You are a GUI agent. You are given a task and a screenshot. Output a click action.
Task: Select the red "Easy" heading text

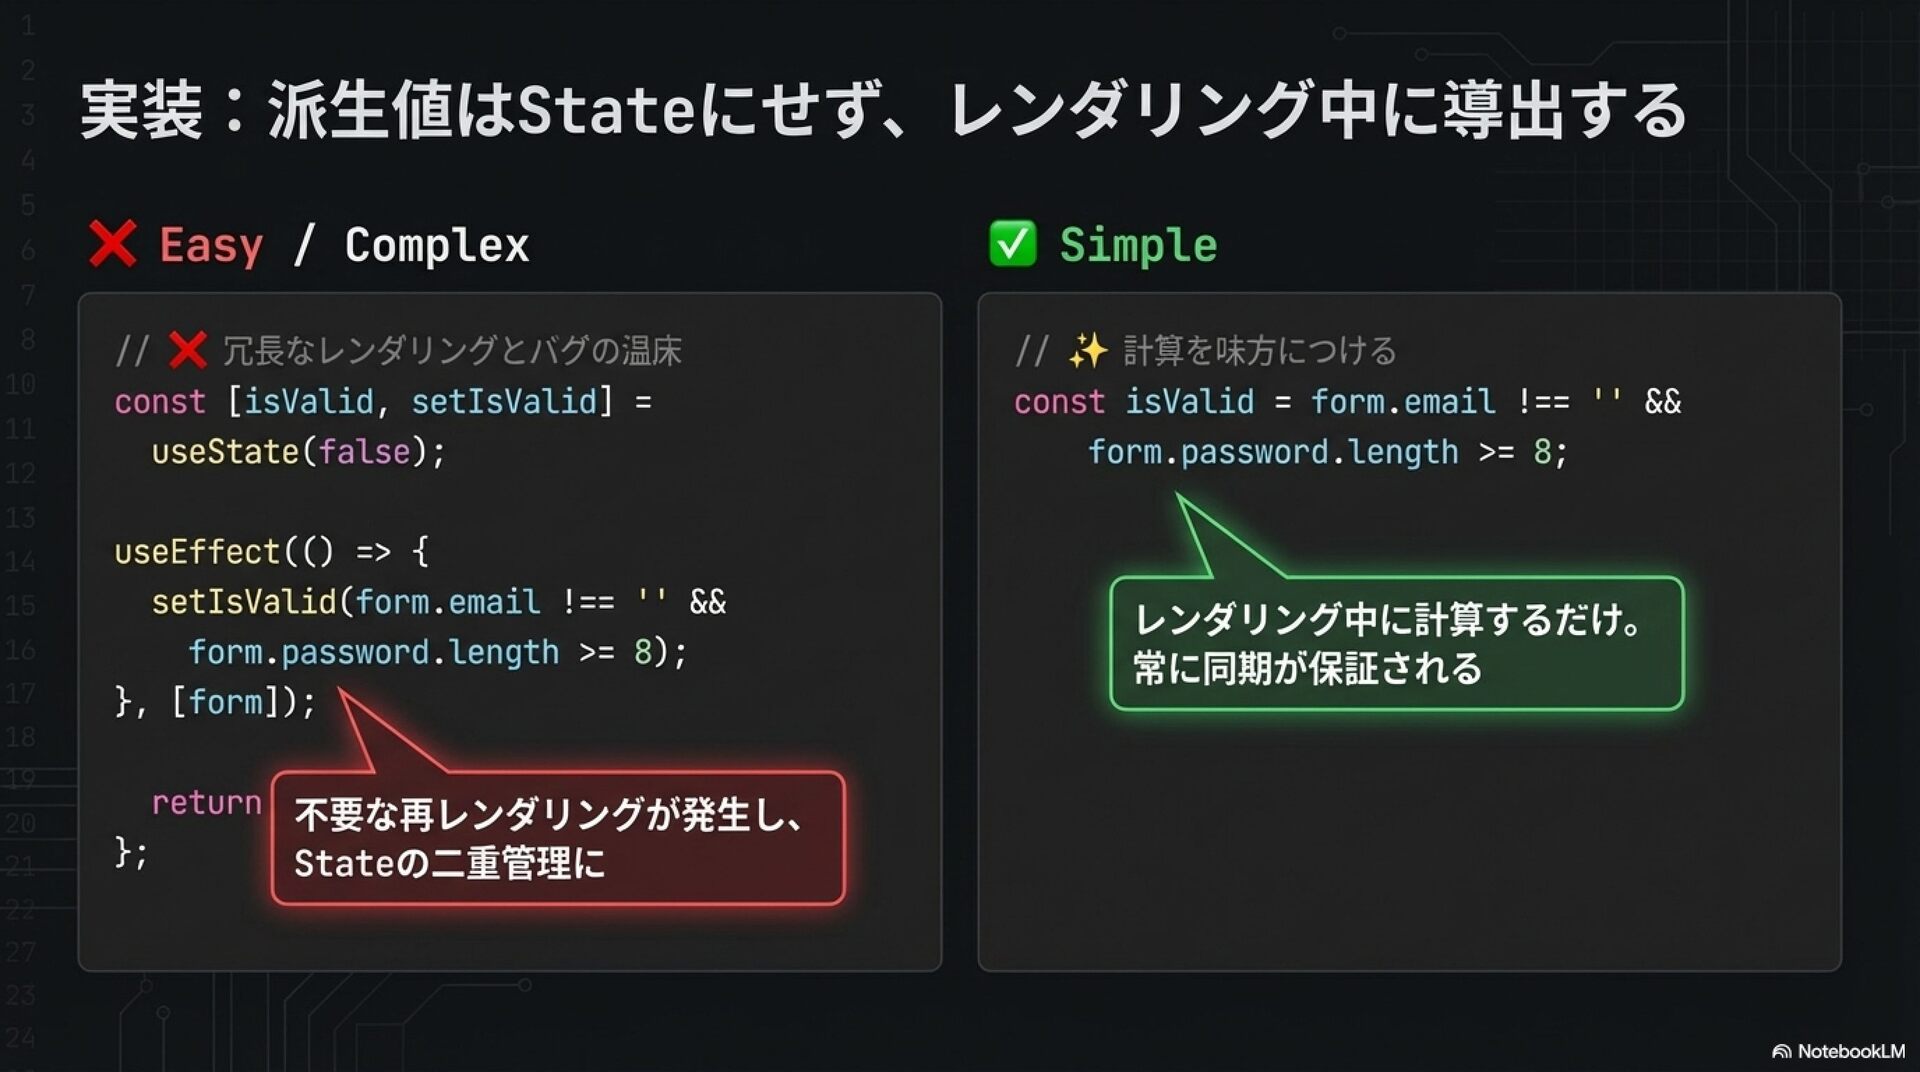[x=211, y=245]
